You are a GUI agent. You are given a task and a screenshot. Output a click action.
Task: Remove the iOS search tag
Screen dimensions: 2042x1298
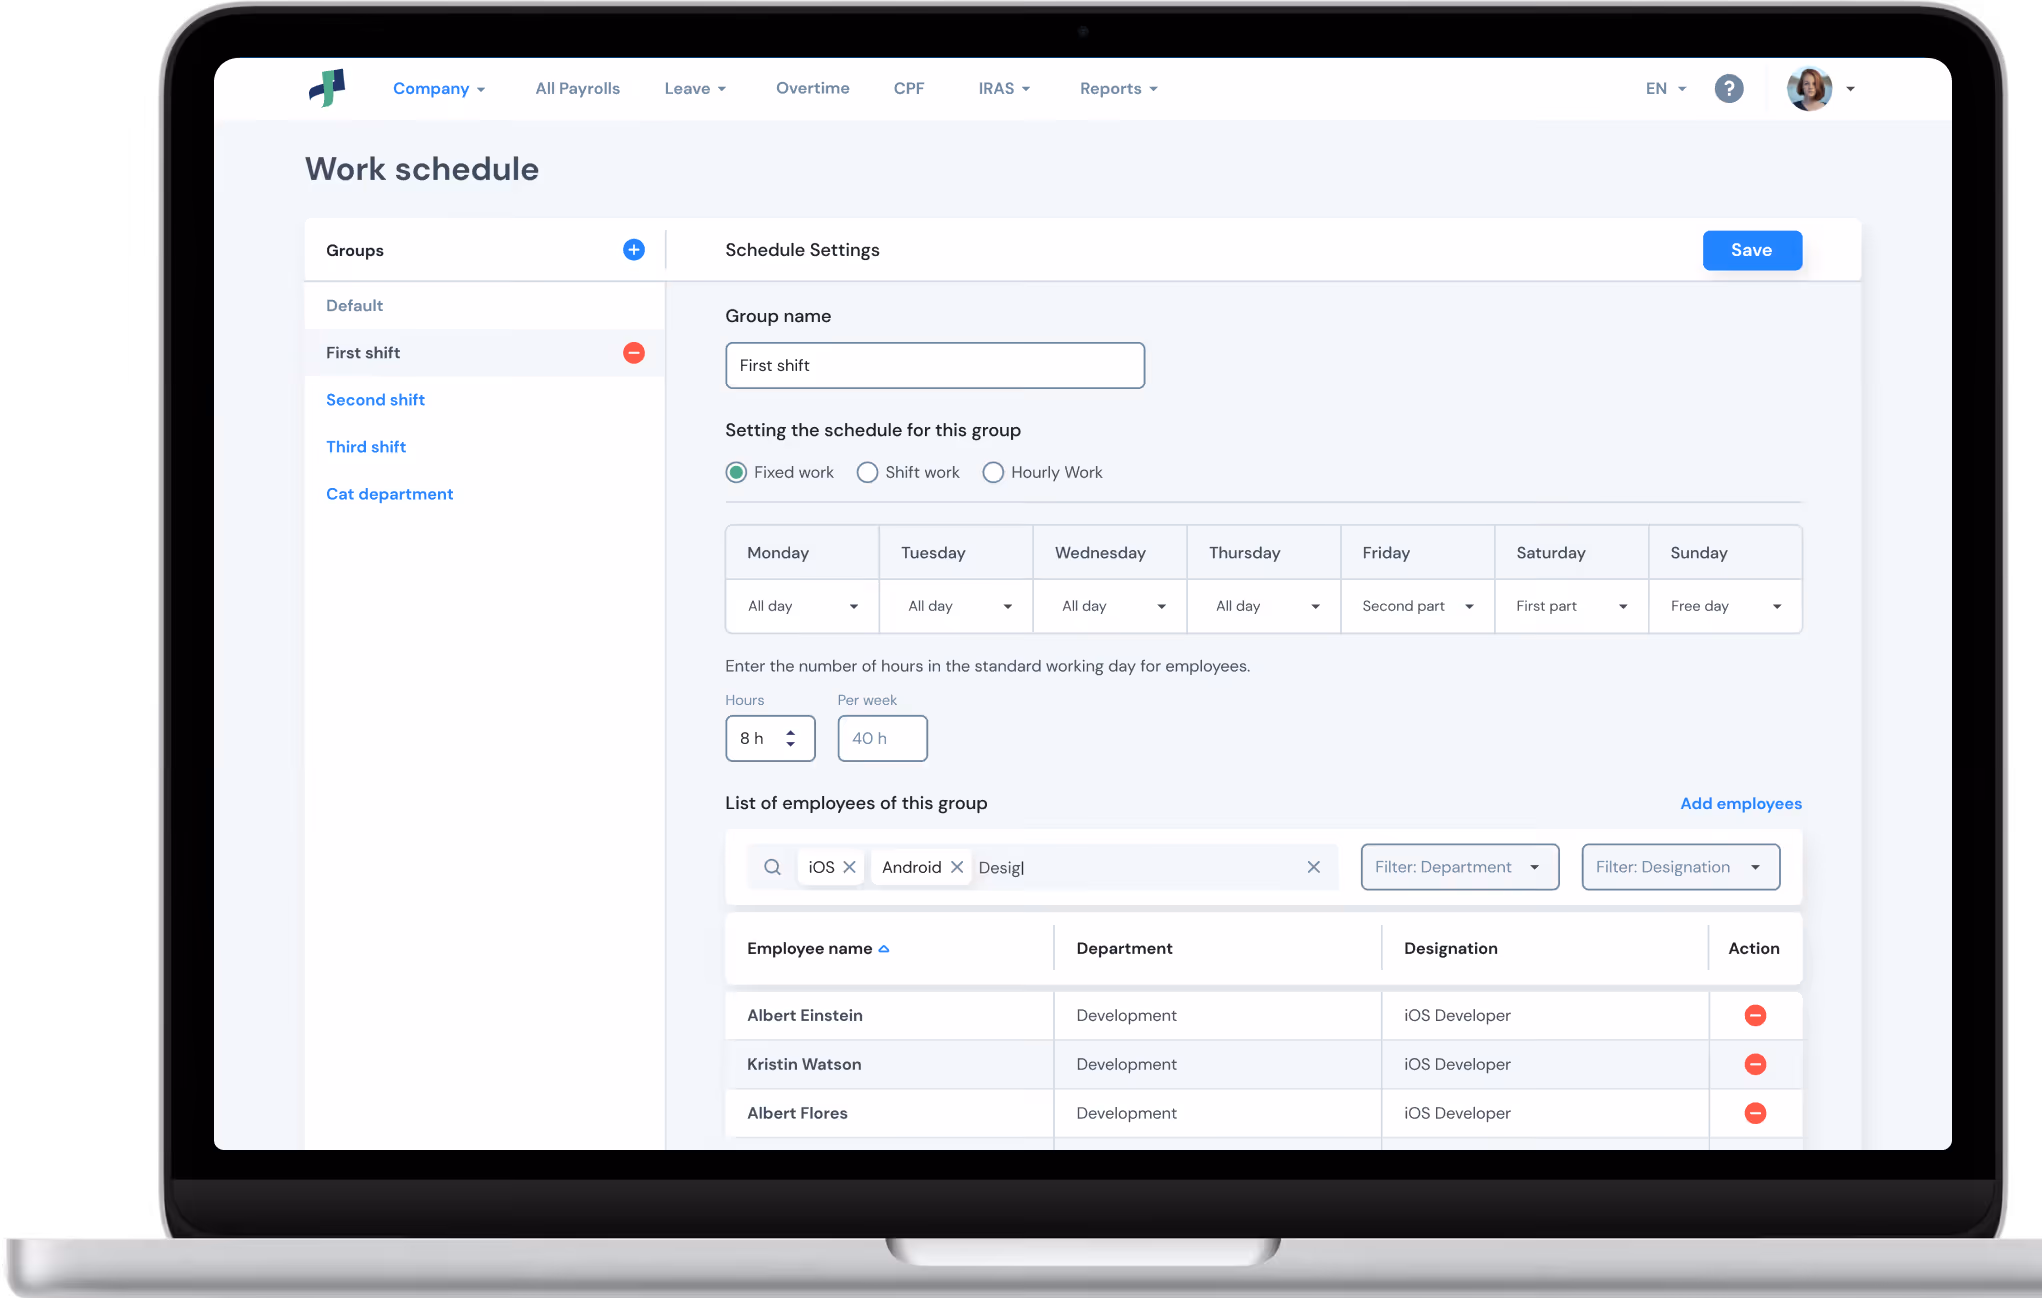click(849, 867)
